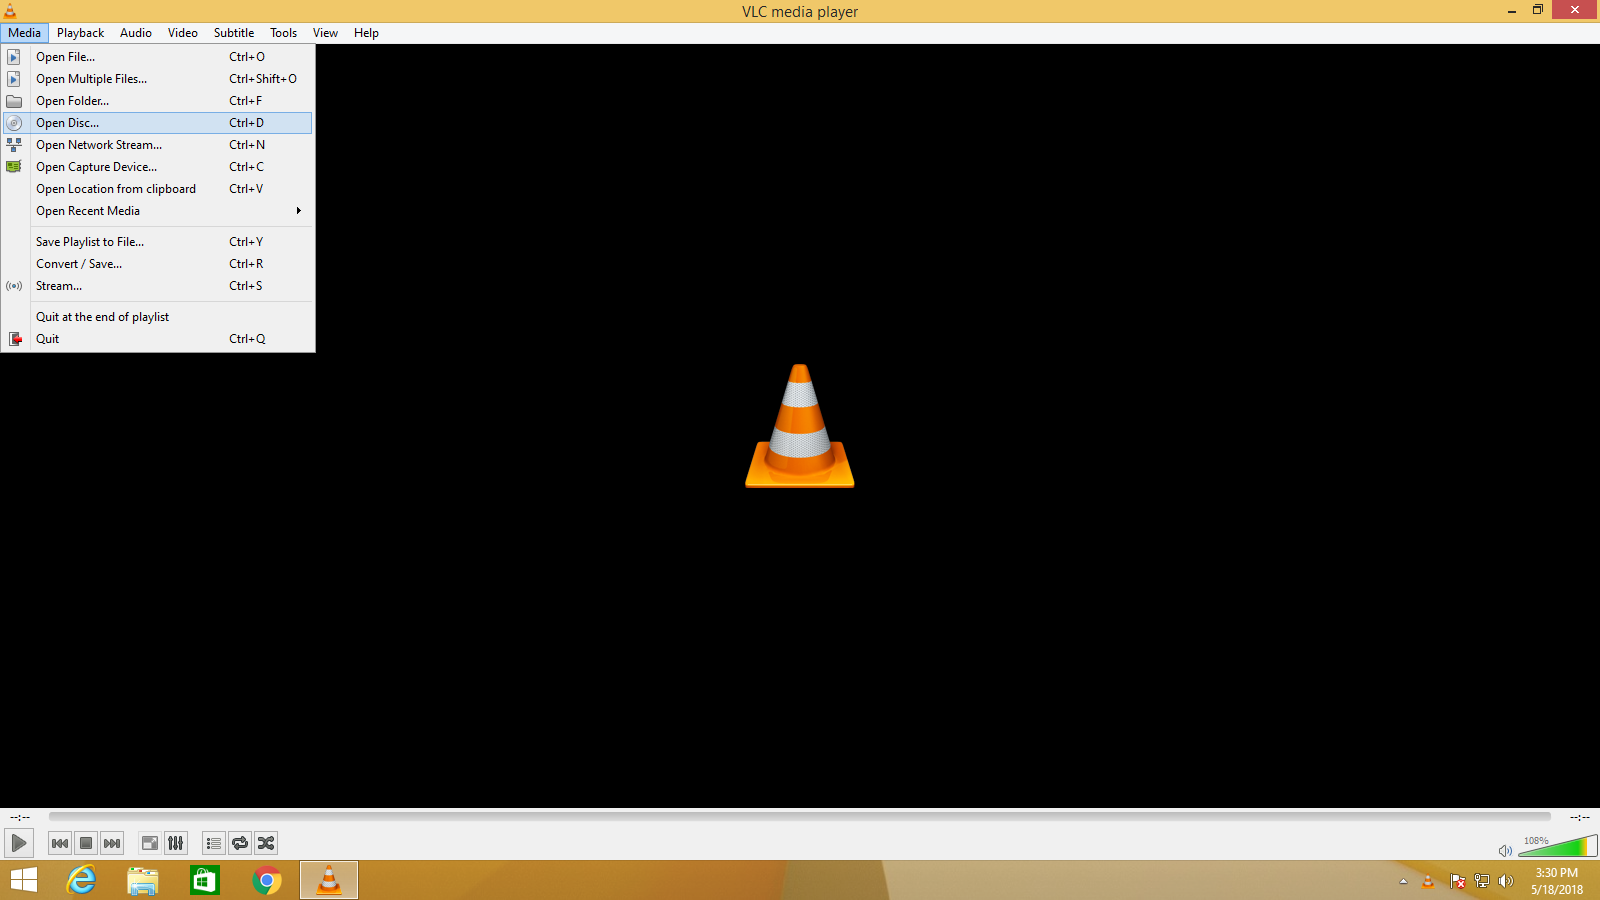Select Open Network Stream... entry
This screenshot has width=1600, height=900.
(158, 145)
